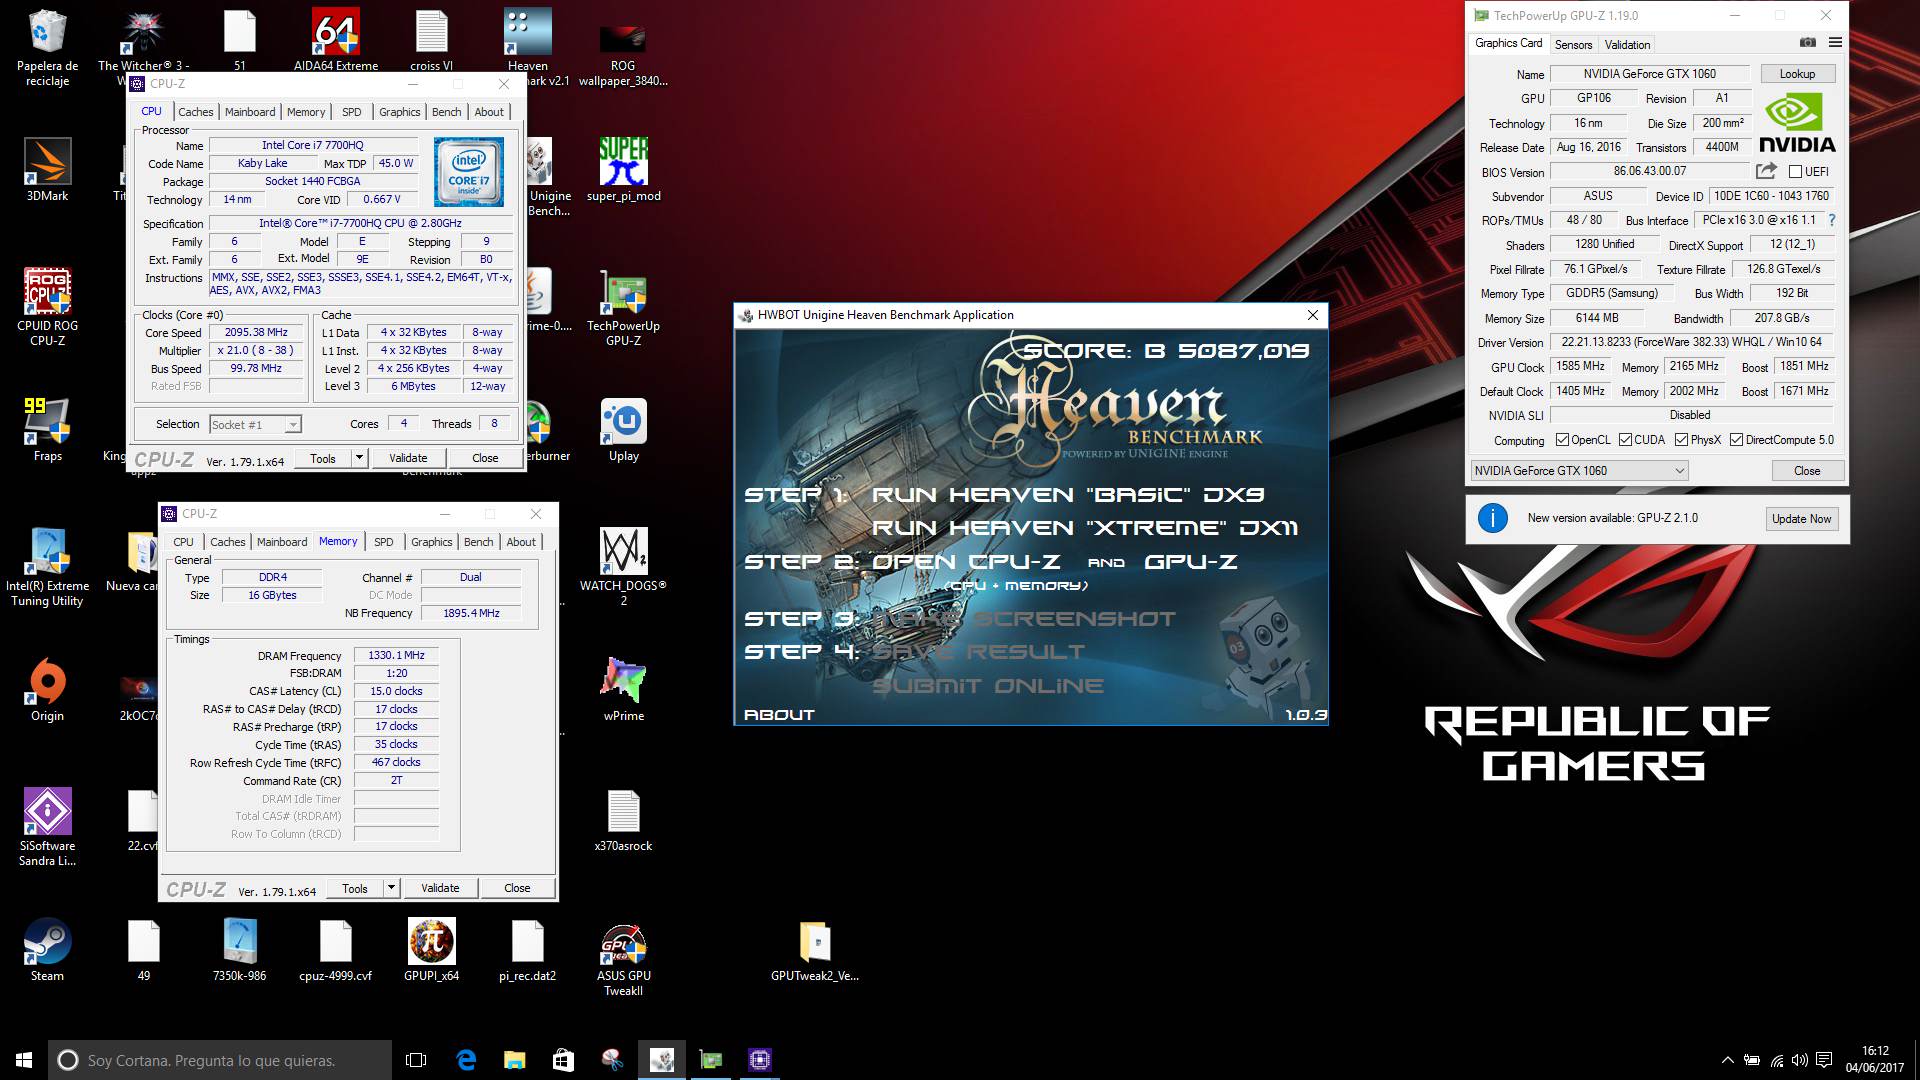Click Tools button in upper CPU-Z window
1920x1080 pixels.
(323, 458)
